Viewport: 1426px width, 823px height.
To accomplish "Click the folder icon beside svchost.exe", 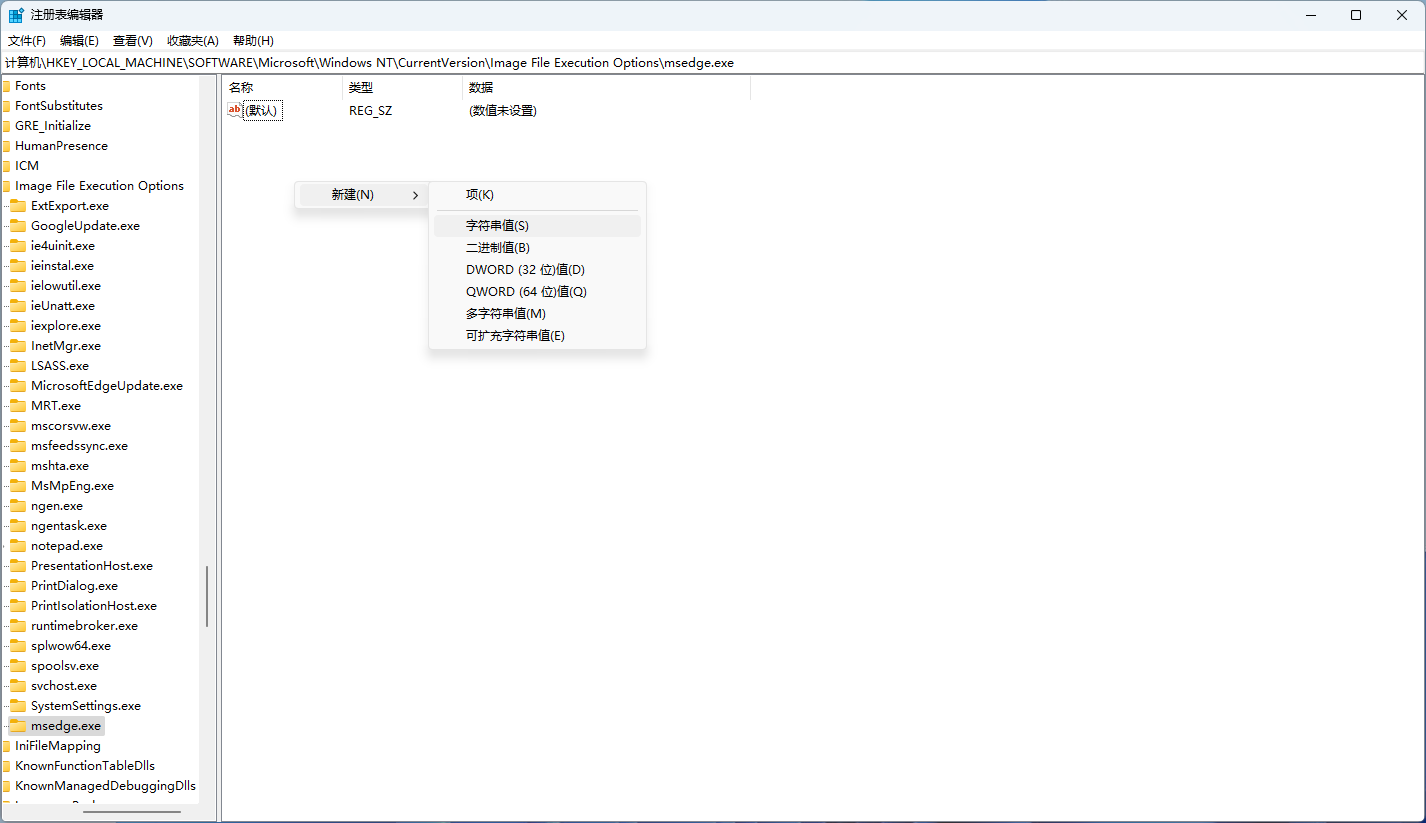I will click(x=18, y=685).
